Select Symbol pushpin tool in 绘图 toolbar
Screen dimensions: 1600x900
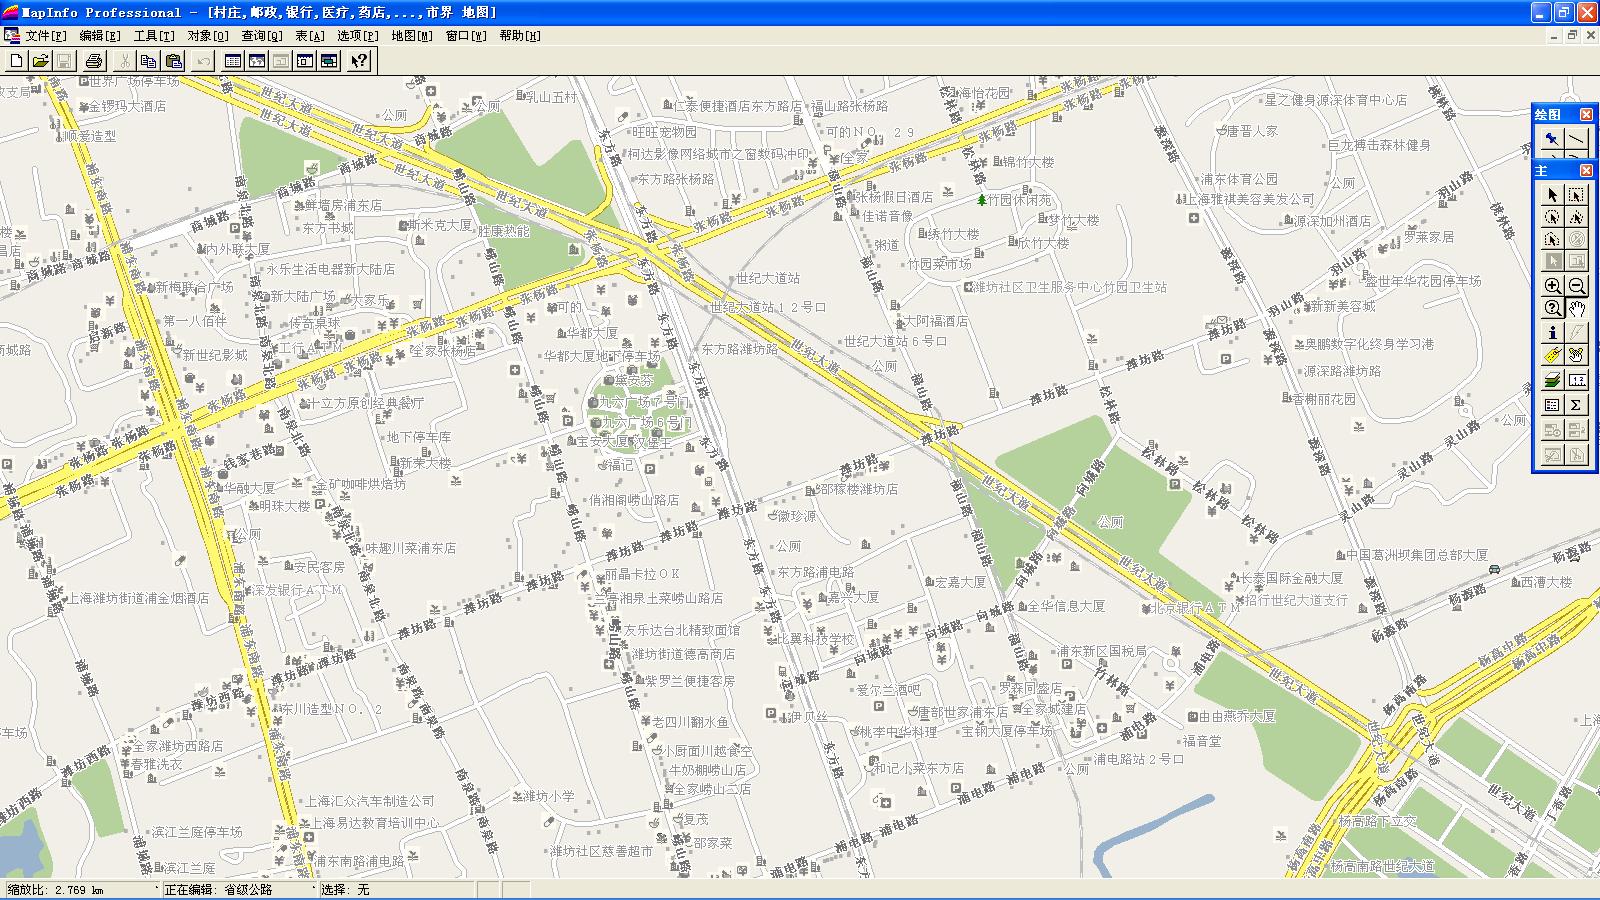(x=1552, y=139)
